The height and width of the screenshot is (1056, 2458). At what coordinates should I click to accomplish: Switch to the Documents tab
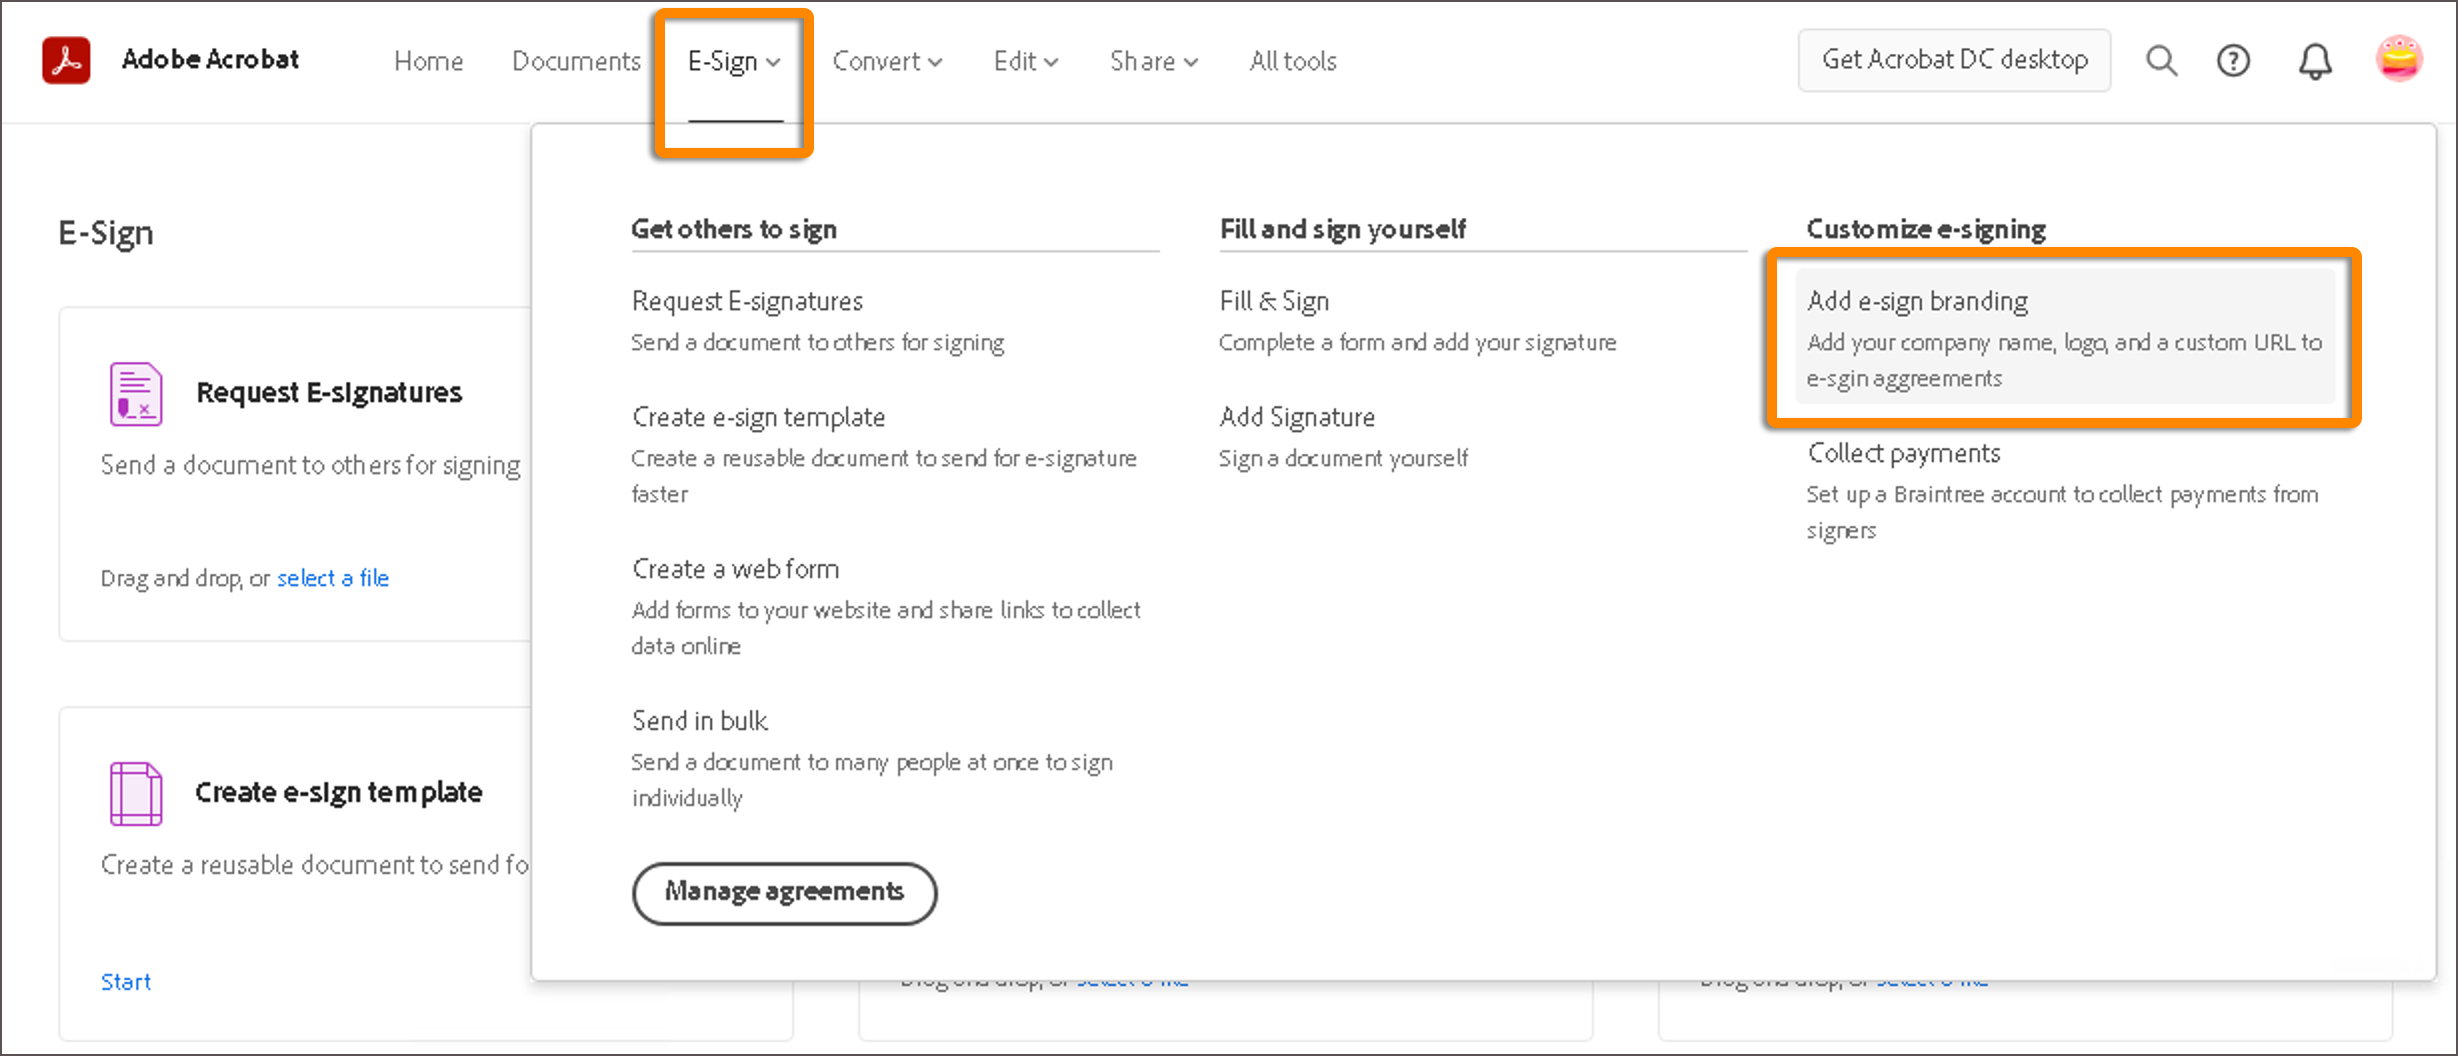(576, 62)
